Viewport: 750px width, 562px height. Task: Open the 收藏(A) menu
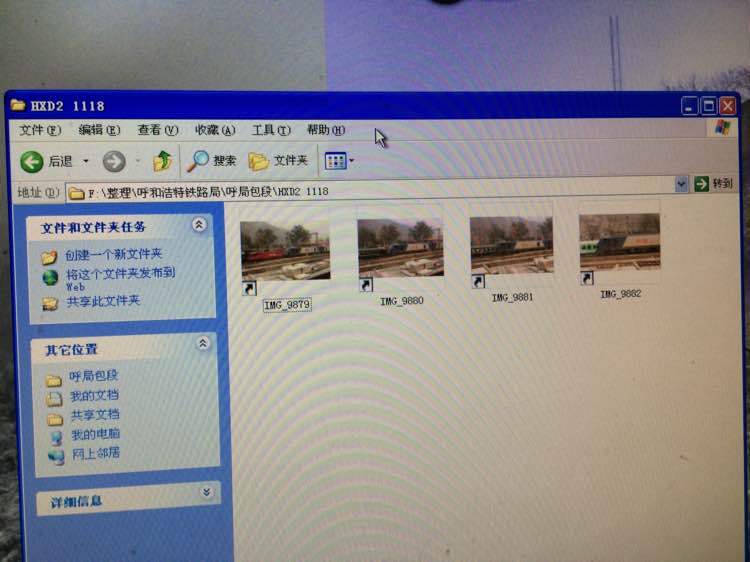(x=215, y=130)
